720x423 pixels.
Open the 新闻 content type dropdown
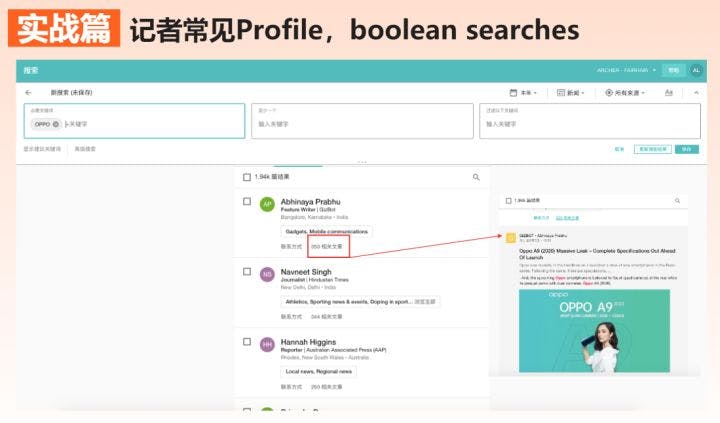[570, 93]
